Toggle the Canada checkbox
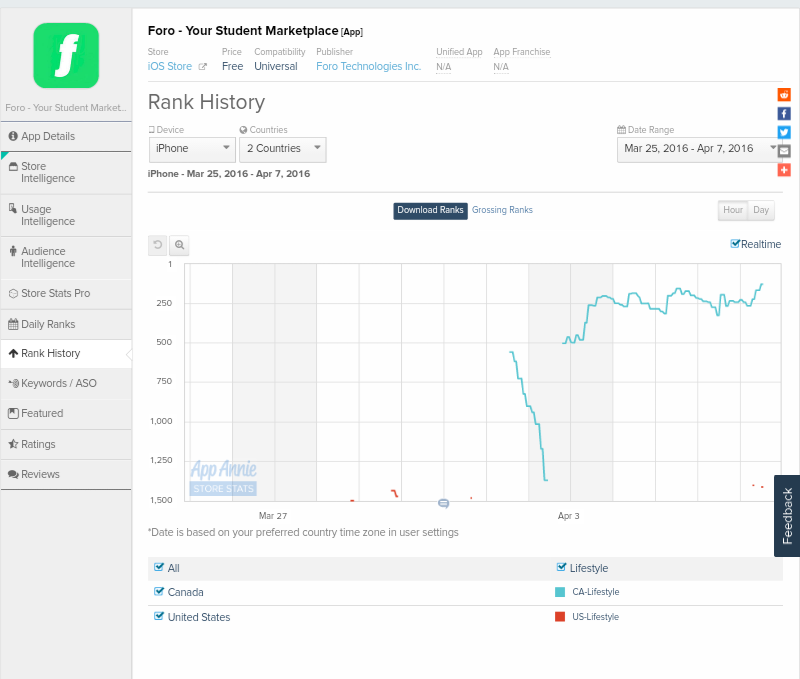Viewport: 800px width, 679px height. coord(159,591)
